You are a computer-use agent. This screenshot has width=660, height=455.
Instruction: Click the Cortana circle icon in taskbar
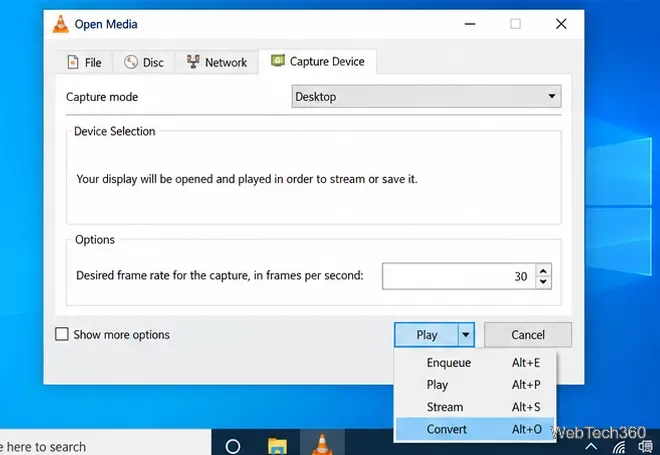pyautogui.click(x=233, y=446)
